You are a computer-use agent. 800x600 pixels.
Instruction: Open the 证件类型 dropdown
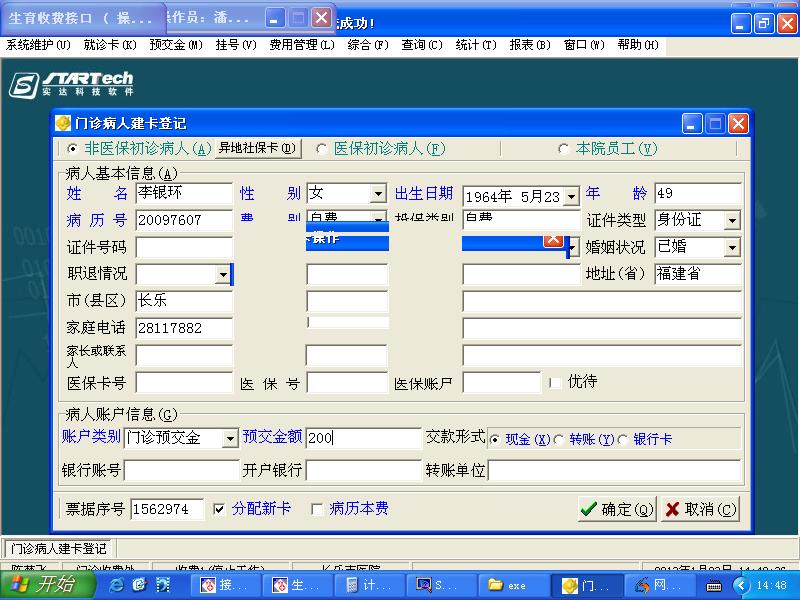732,220
